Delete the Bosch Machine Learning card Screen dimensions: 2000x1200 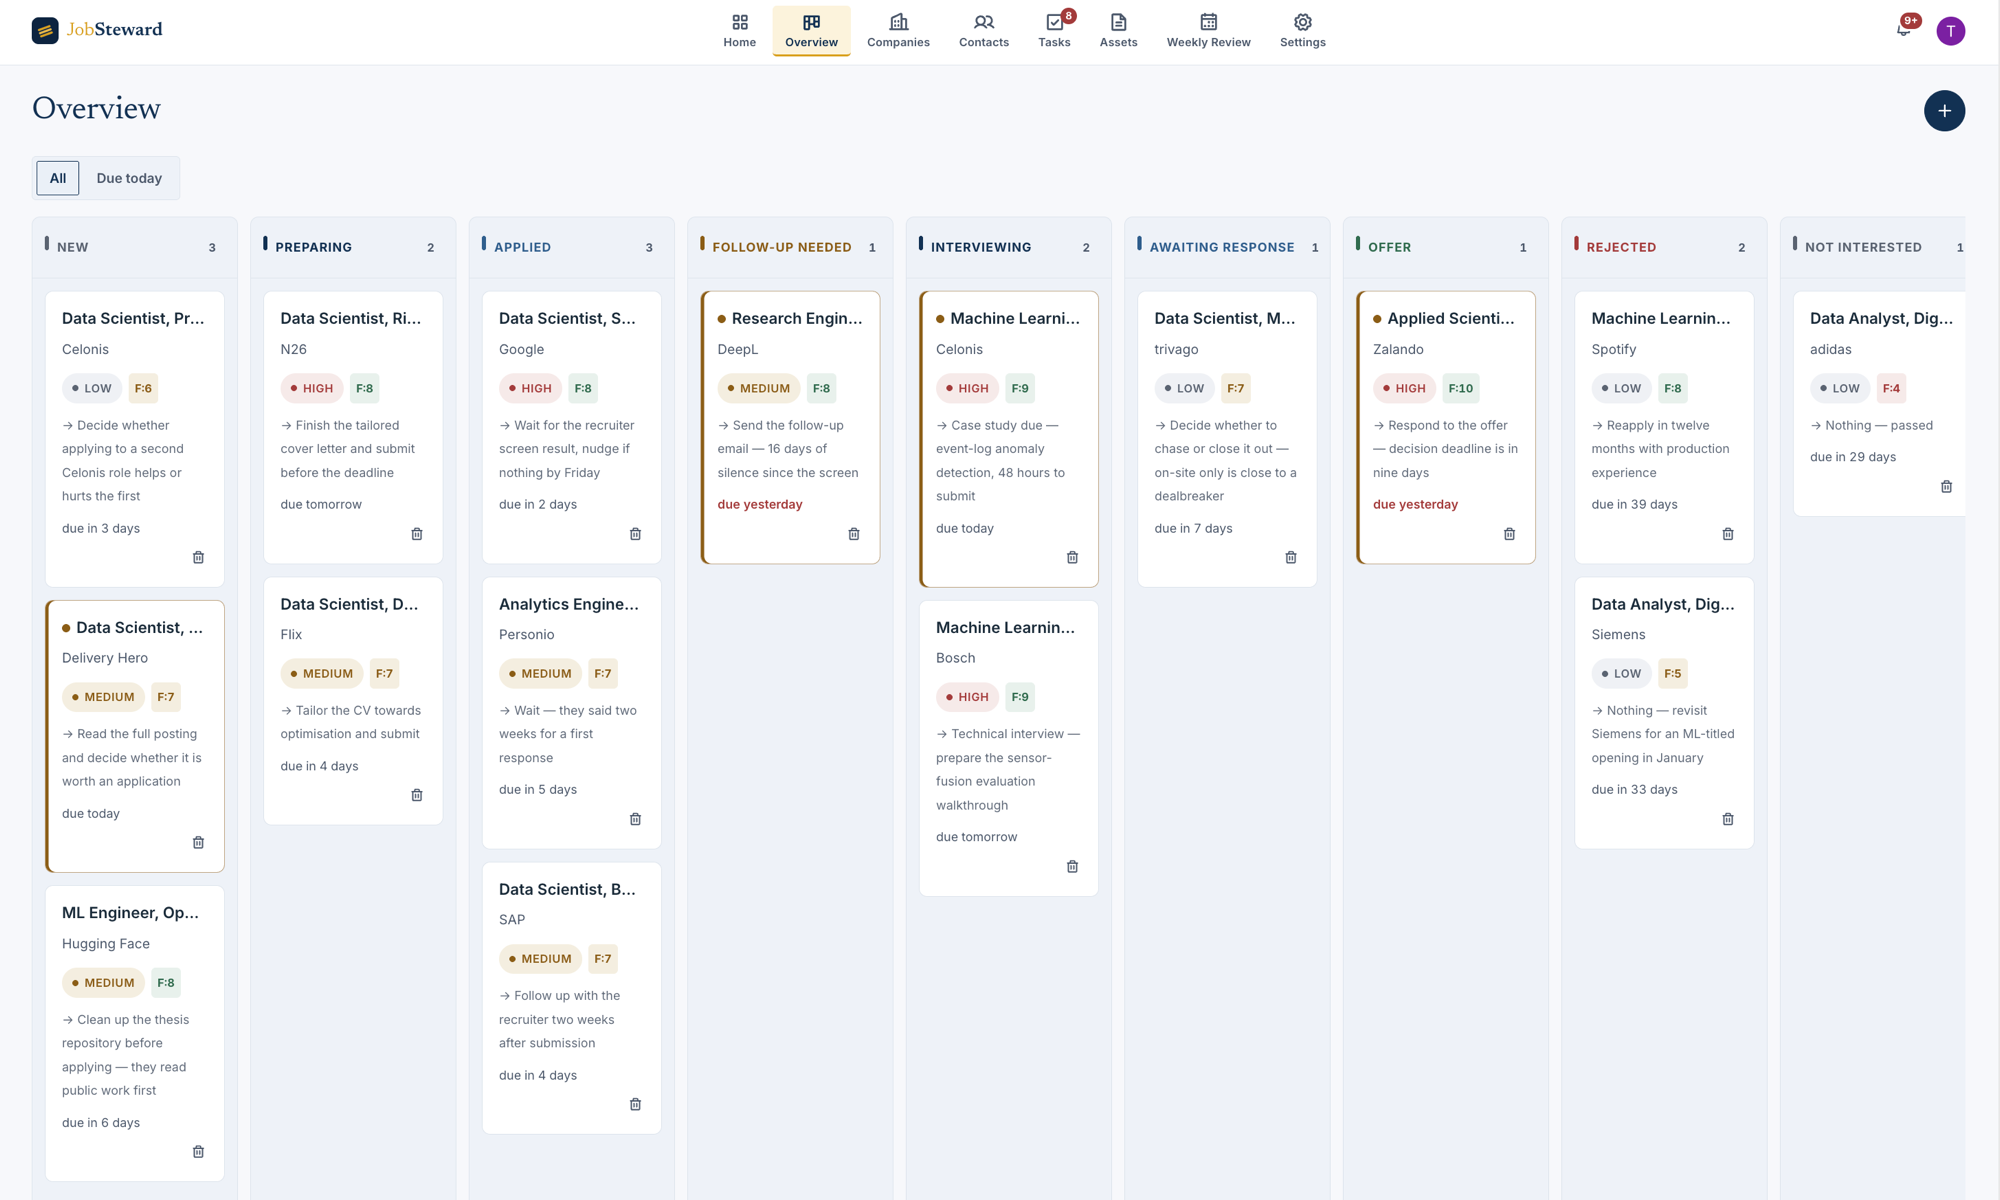click(1072, 867)
